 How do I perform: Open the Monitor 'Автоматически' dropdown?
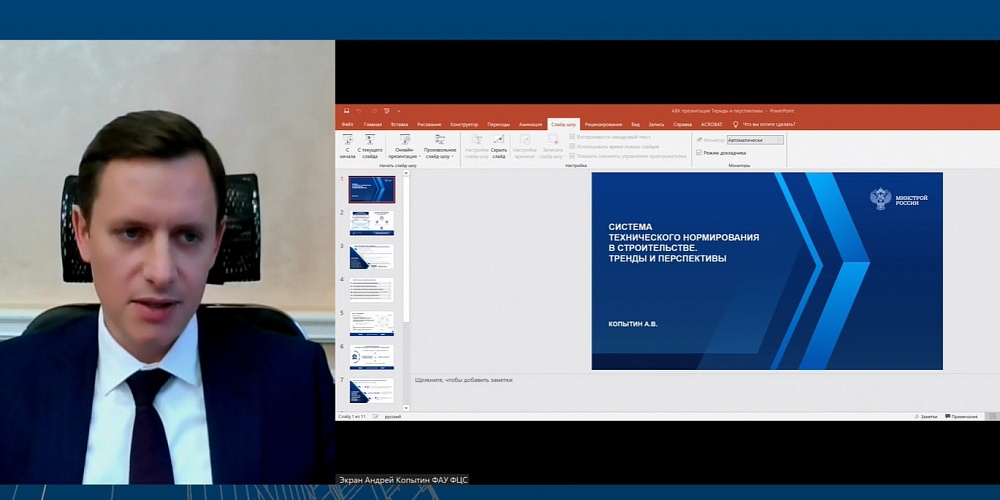[755, 140]
